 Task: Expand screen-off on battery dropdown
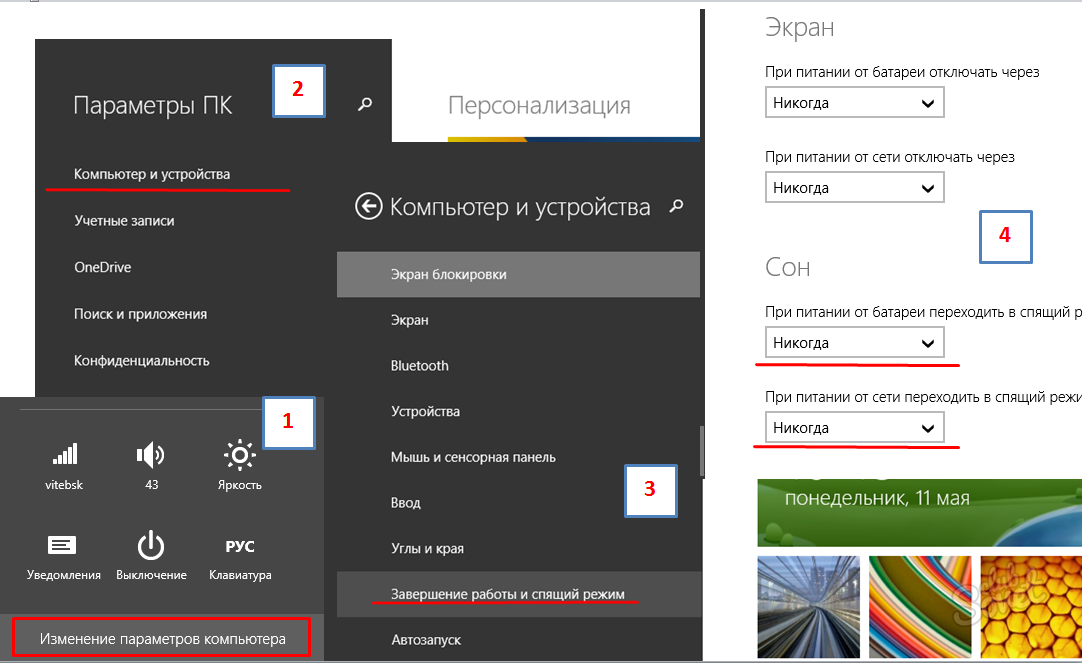pos(854,103)
